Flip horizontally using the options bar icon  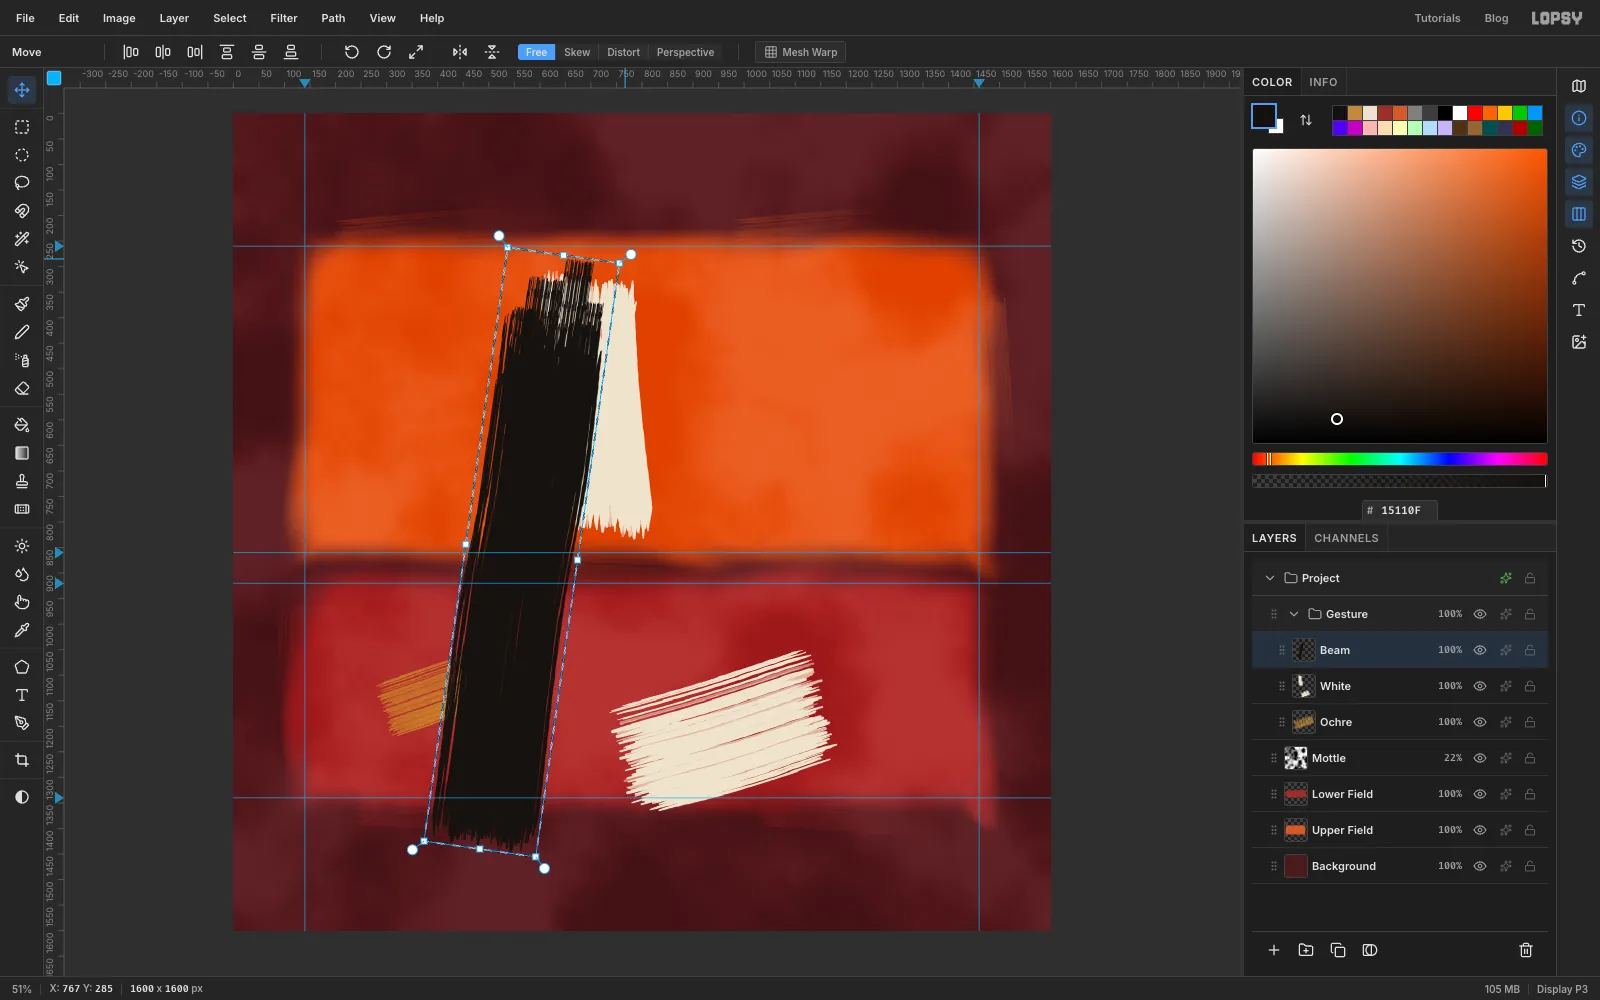(x=460, y=52)
